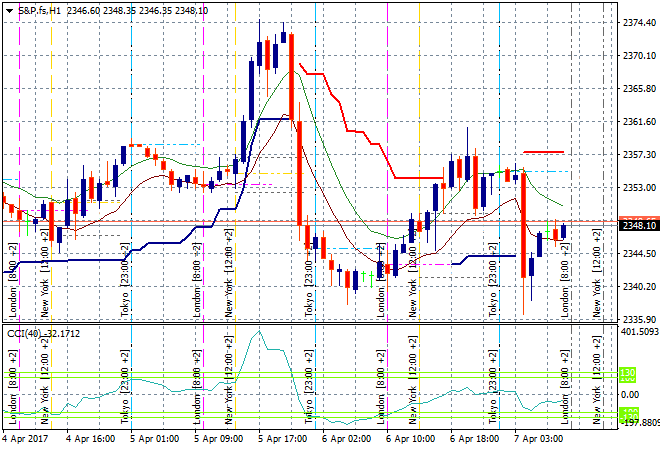660x450 pixels.
Task: Select the 5 Apr 17:00 time axis label
Action: 280,438
